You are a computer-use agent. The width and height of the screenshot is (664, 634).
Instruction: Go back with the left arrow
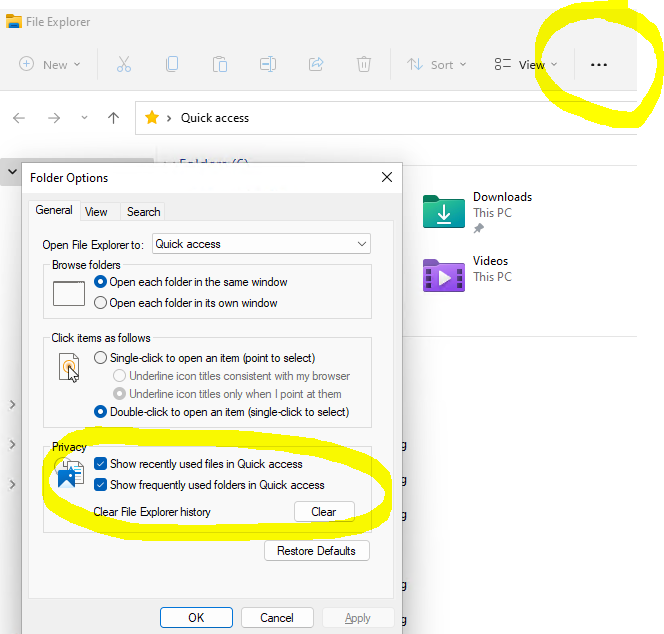point(19,118)
